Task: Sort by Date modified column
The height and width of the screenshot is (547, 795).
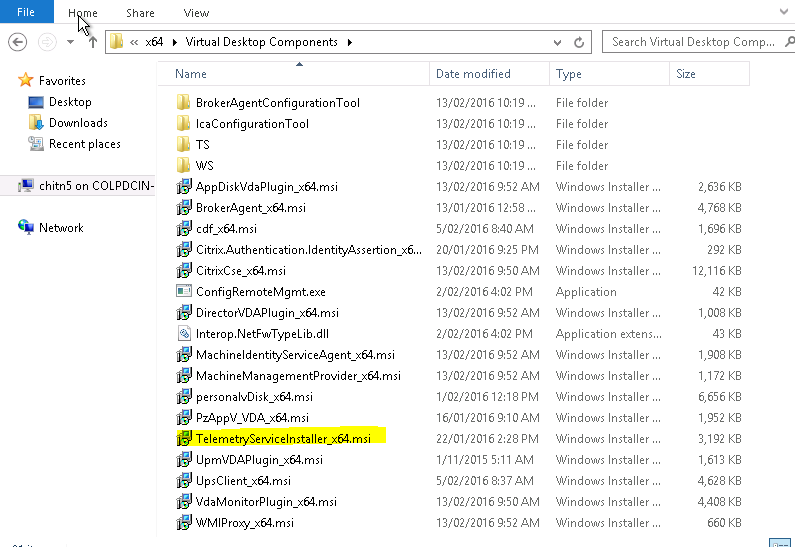Action: (x=489, y=74)
